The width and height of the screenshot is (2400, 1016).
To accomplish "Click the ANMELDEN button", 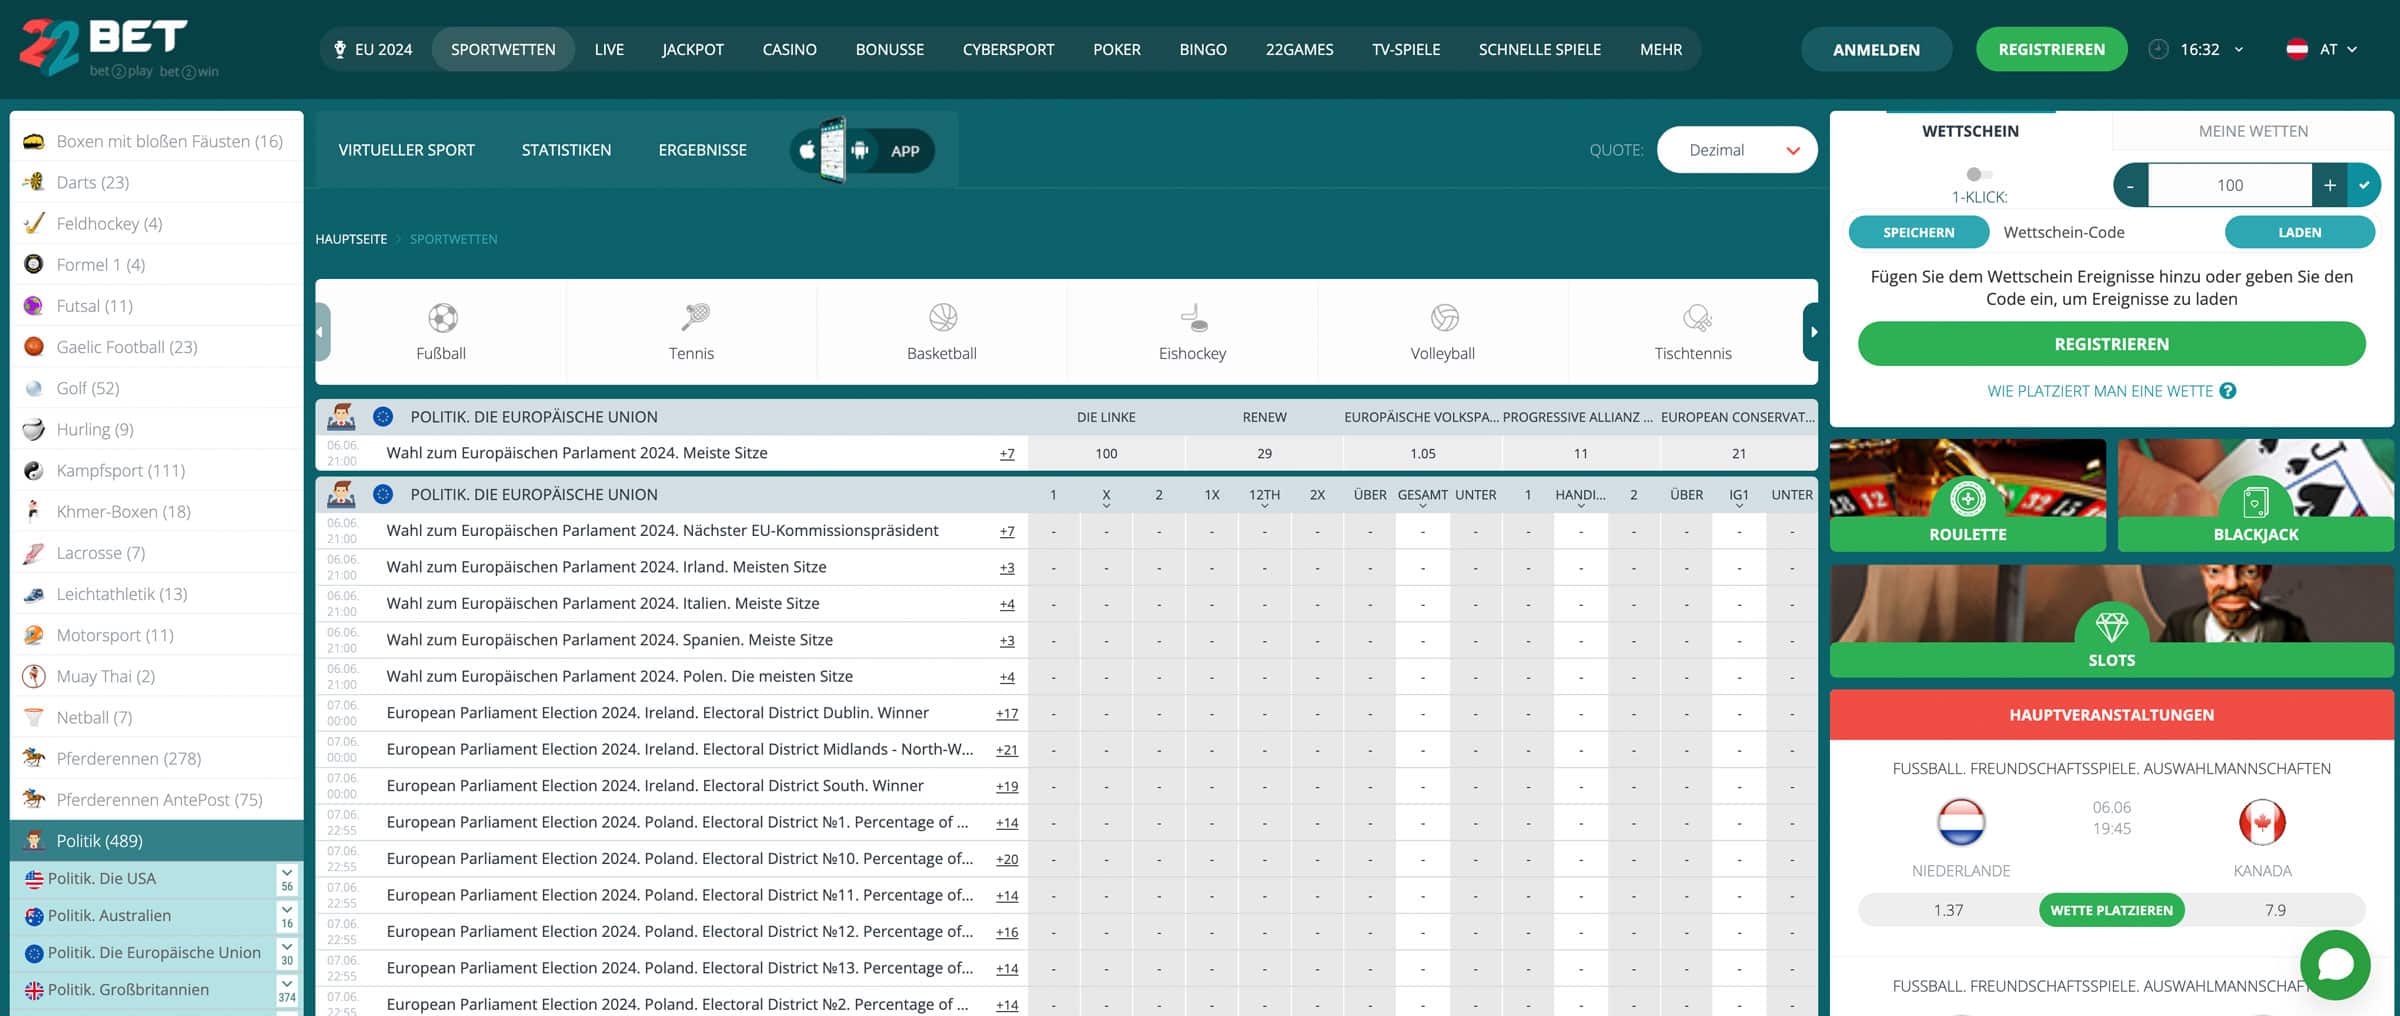I will click(1876, 49).
